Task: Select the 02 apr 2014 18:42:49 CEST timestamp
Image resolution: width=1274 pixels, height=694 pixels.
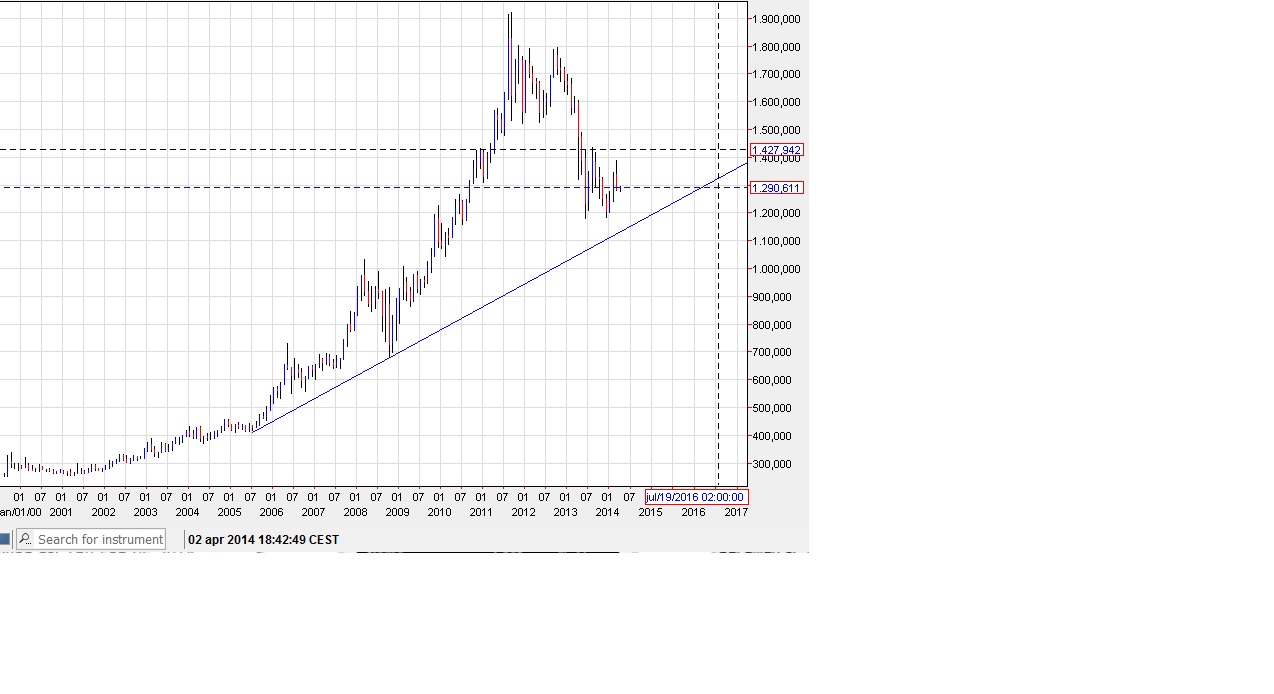Action: coord(264,539)
